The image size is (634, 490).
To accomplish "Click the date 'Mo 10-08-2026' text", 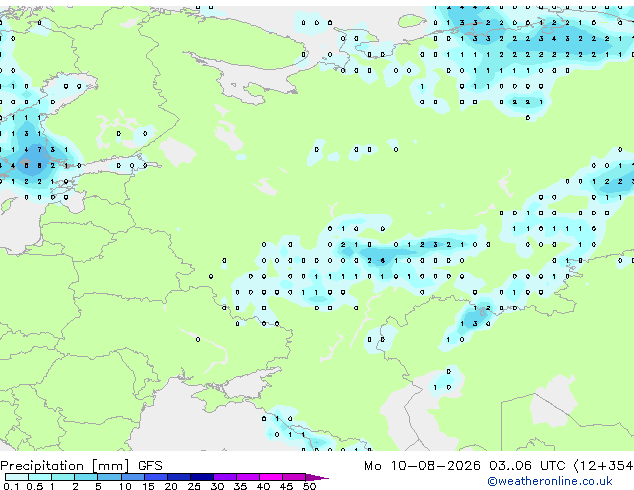I will (422, 466).
